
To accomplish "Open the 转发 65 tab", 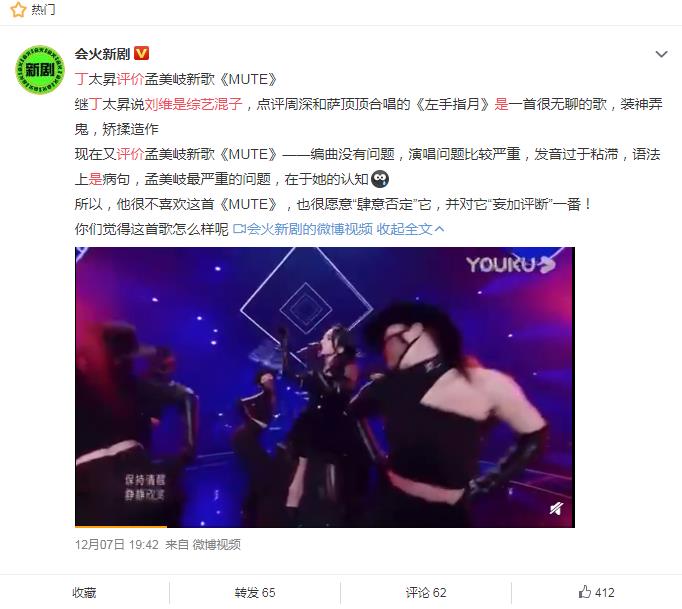I will point(255,592).
